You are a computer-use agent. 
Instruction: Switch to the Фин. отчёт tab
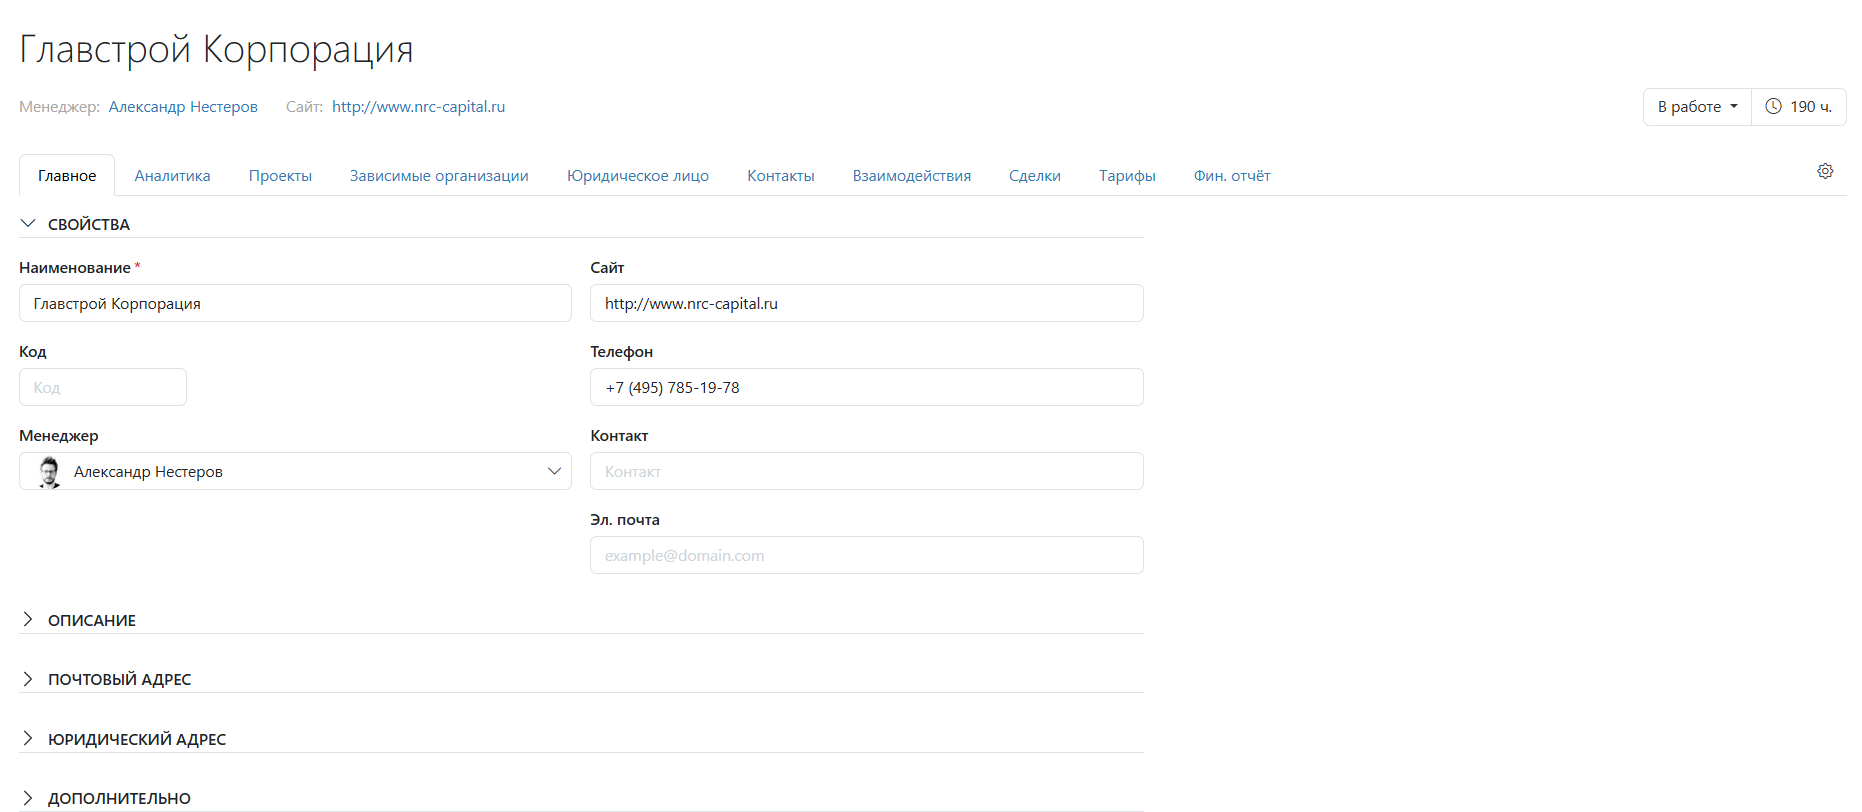(1231, 176)
